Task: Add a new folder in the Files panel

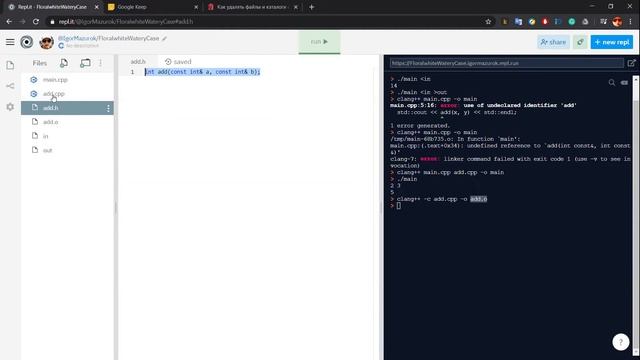Action: pyautogui.click(x=85, y=63)
